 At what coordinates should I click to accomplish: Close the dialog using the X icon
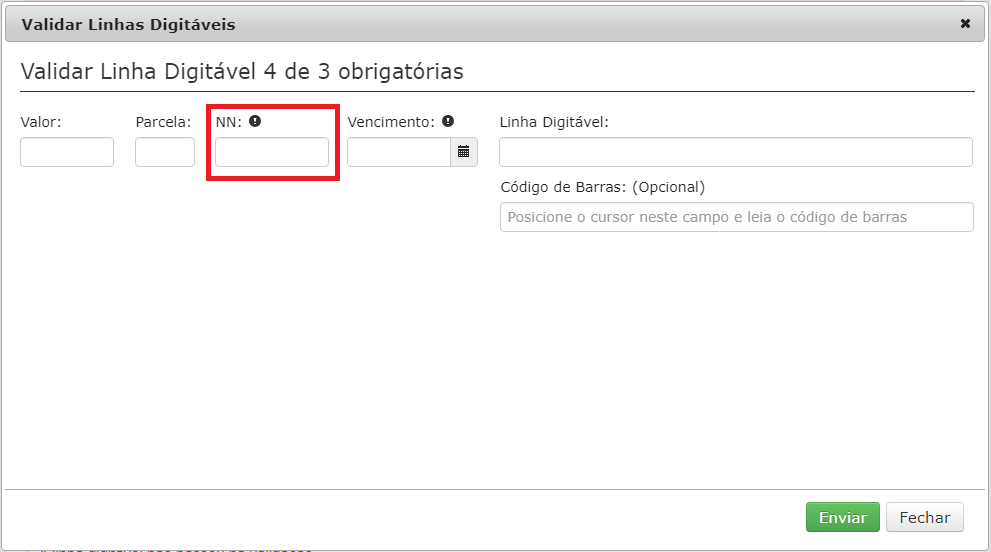(x=965, y=24)
